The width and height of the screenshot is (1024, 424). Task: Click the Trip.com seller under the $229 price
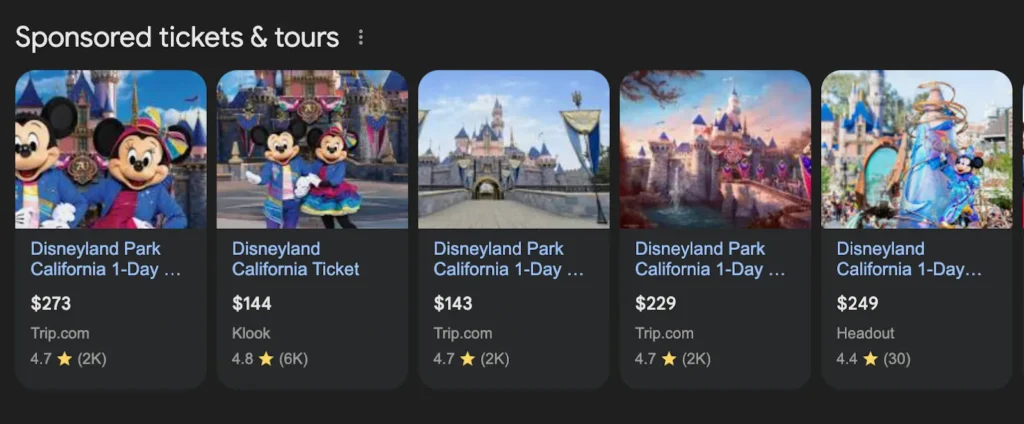pos(664,333)
